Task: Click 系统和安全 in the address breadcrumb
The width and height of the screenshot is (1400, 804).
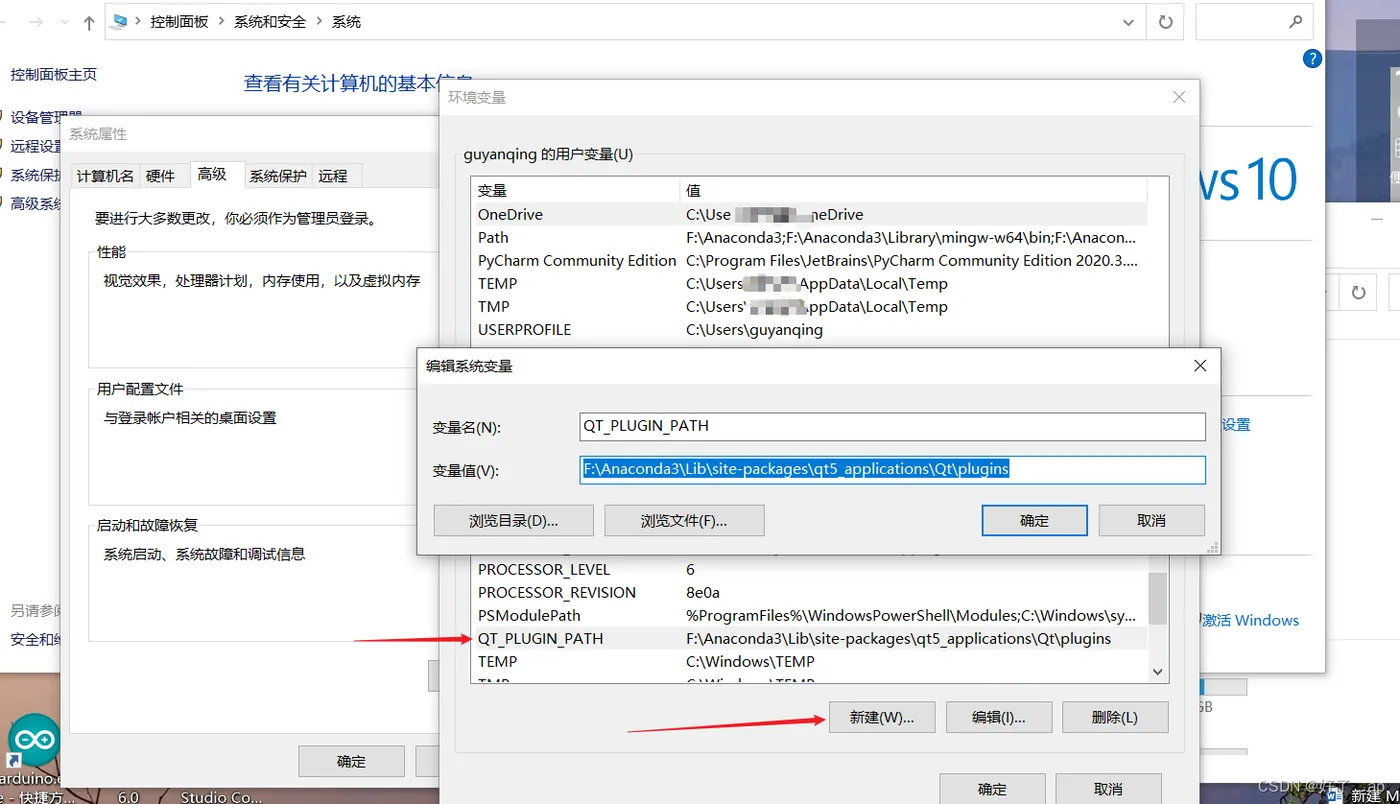Action: tap(270, 21)
